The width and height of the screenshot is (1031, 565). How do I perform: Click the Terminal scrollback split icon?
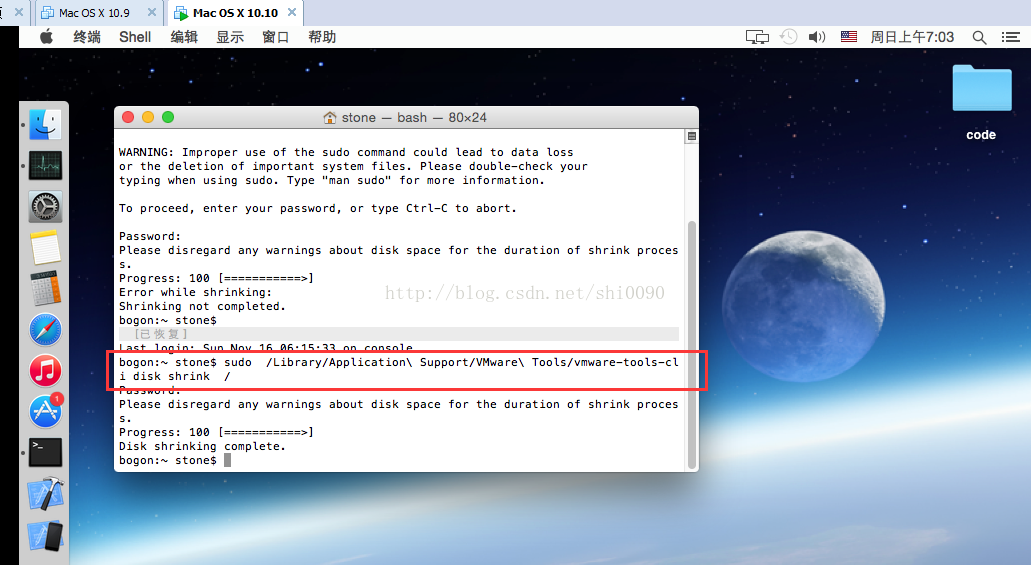click(692, 136)
